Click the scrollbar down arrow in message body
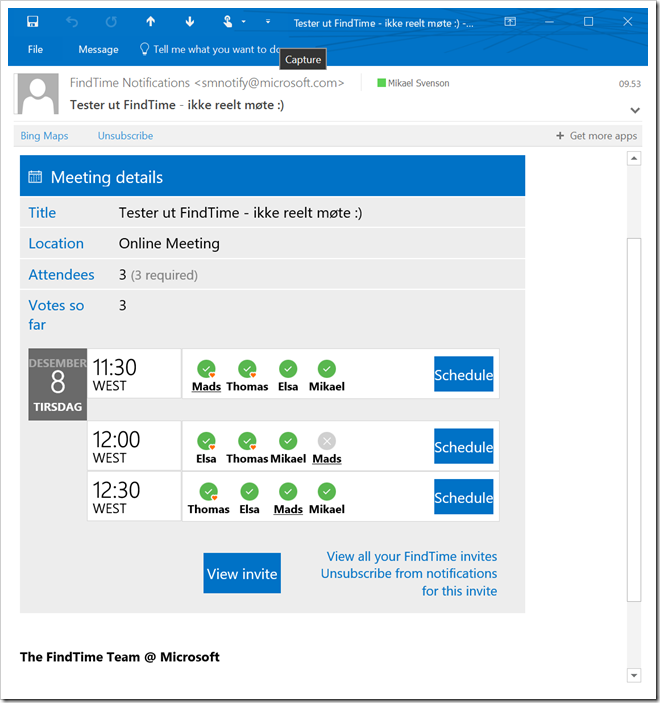This screenshot has height=703, width=660. [634, 675]
